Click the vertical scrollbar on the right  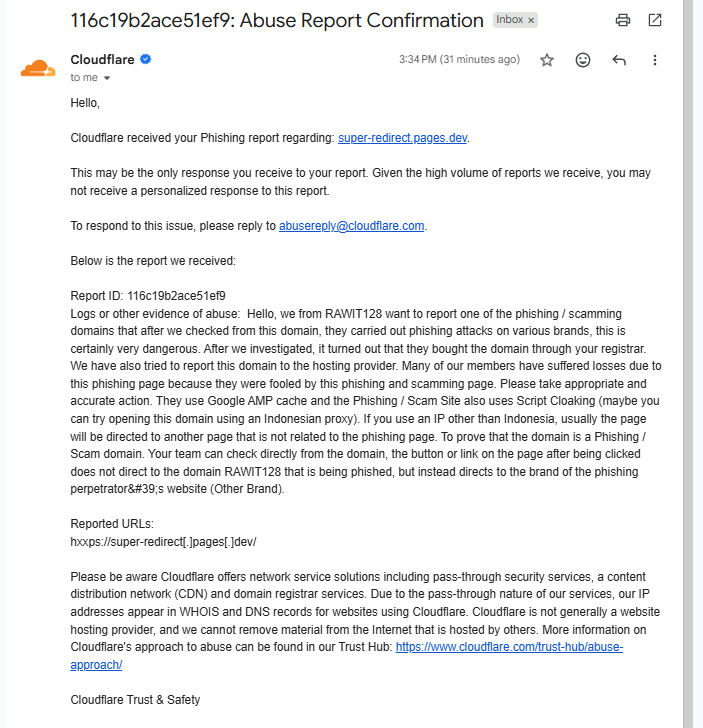click(688, 364)
